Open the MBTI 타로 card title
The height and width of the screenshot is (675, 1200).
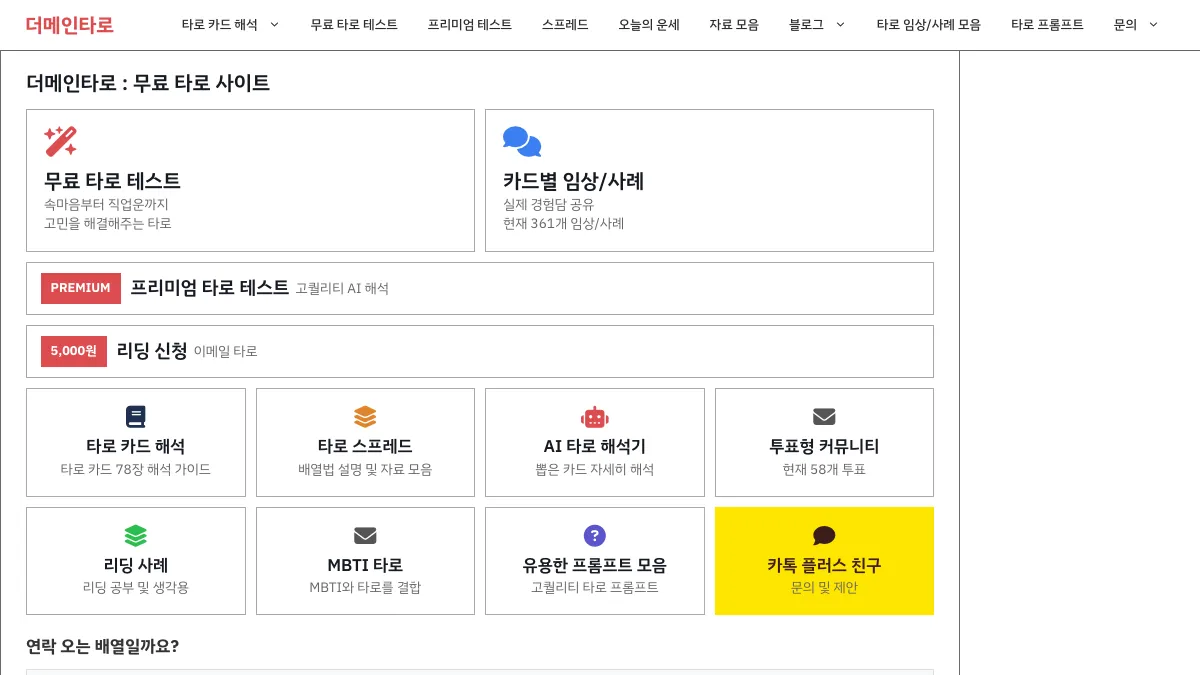click(x=365, y=565)
